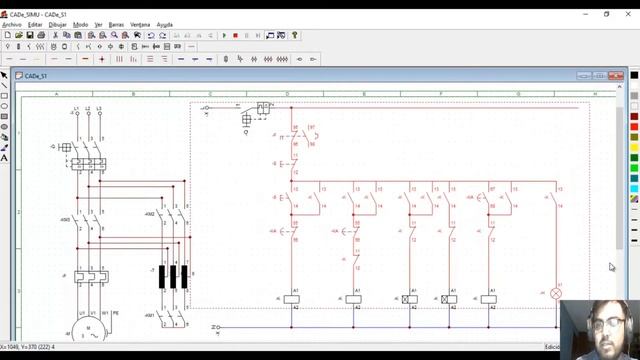Pick the gray color swatch
The image size is (640, 360).
tap(634, 96)
